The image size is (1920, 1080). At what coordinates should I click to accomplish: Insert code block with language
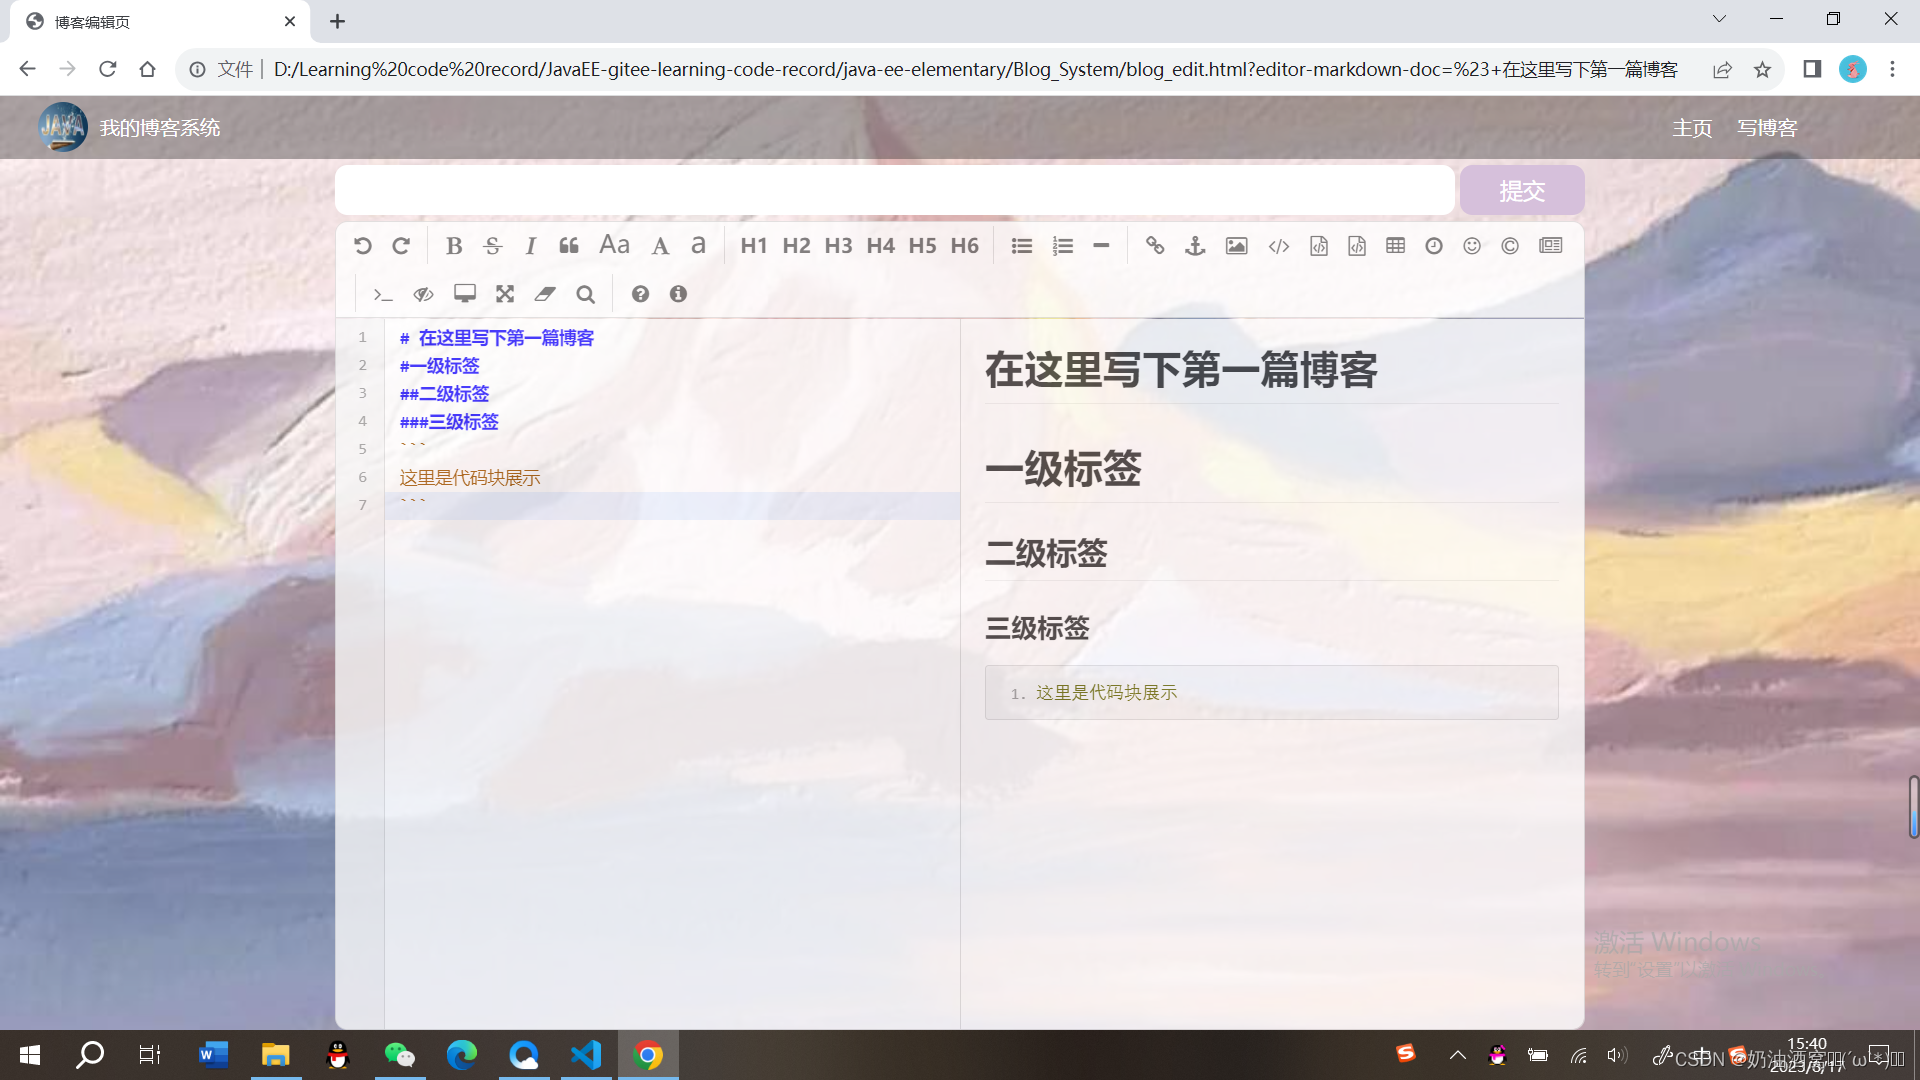[1357, 246]
